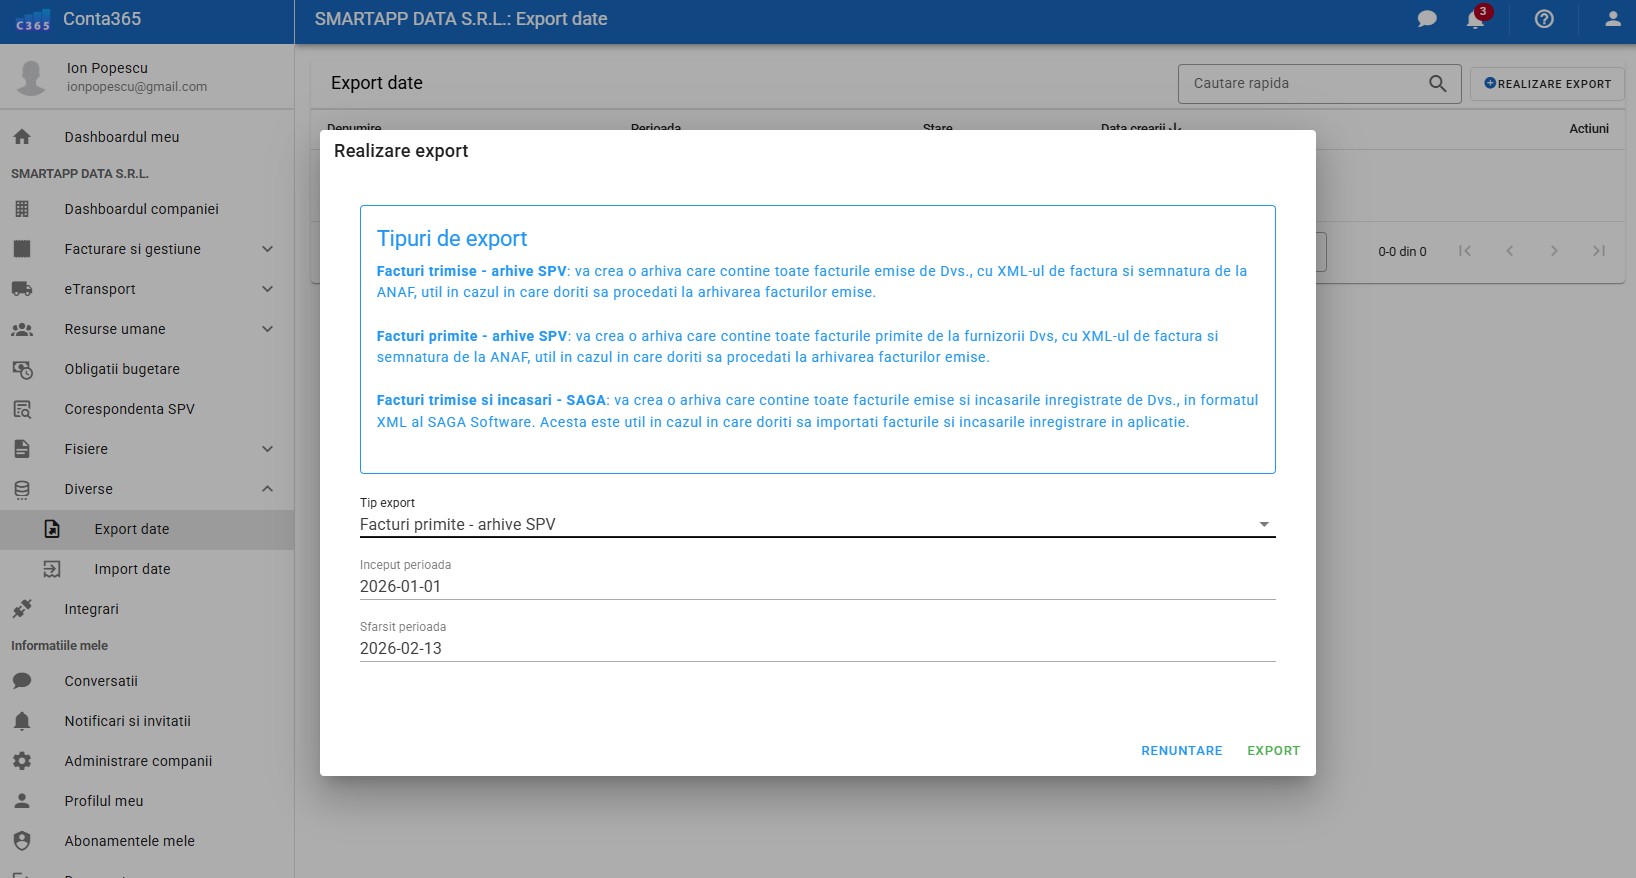Expand the Facturare si gestiune menu
The width and height of the screenshot is (1636, 878).
(x=267, y=249)
